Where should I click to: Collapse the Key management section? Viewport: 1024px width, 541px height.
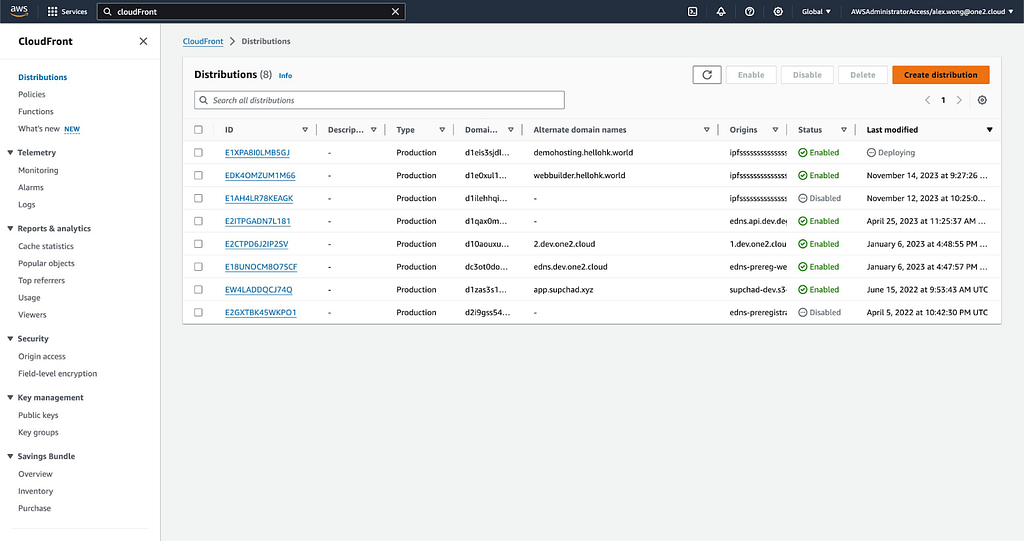(x=10, y=397)
